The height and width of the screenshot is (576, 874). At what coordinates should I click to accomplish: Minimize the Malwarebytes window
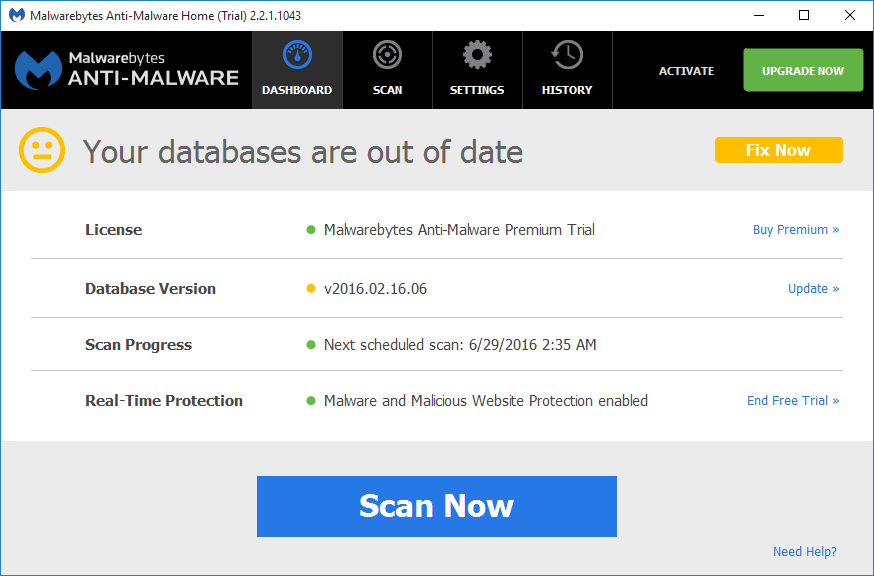[759, 15]
